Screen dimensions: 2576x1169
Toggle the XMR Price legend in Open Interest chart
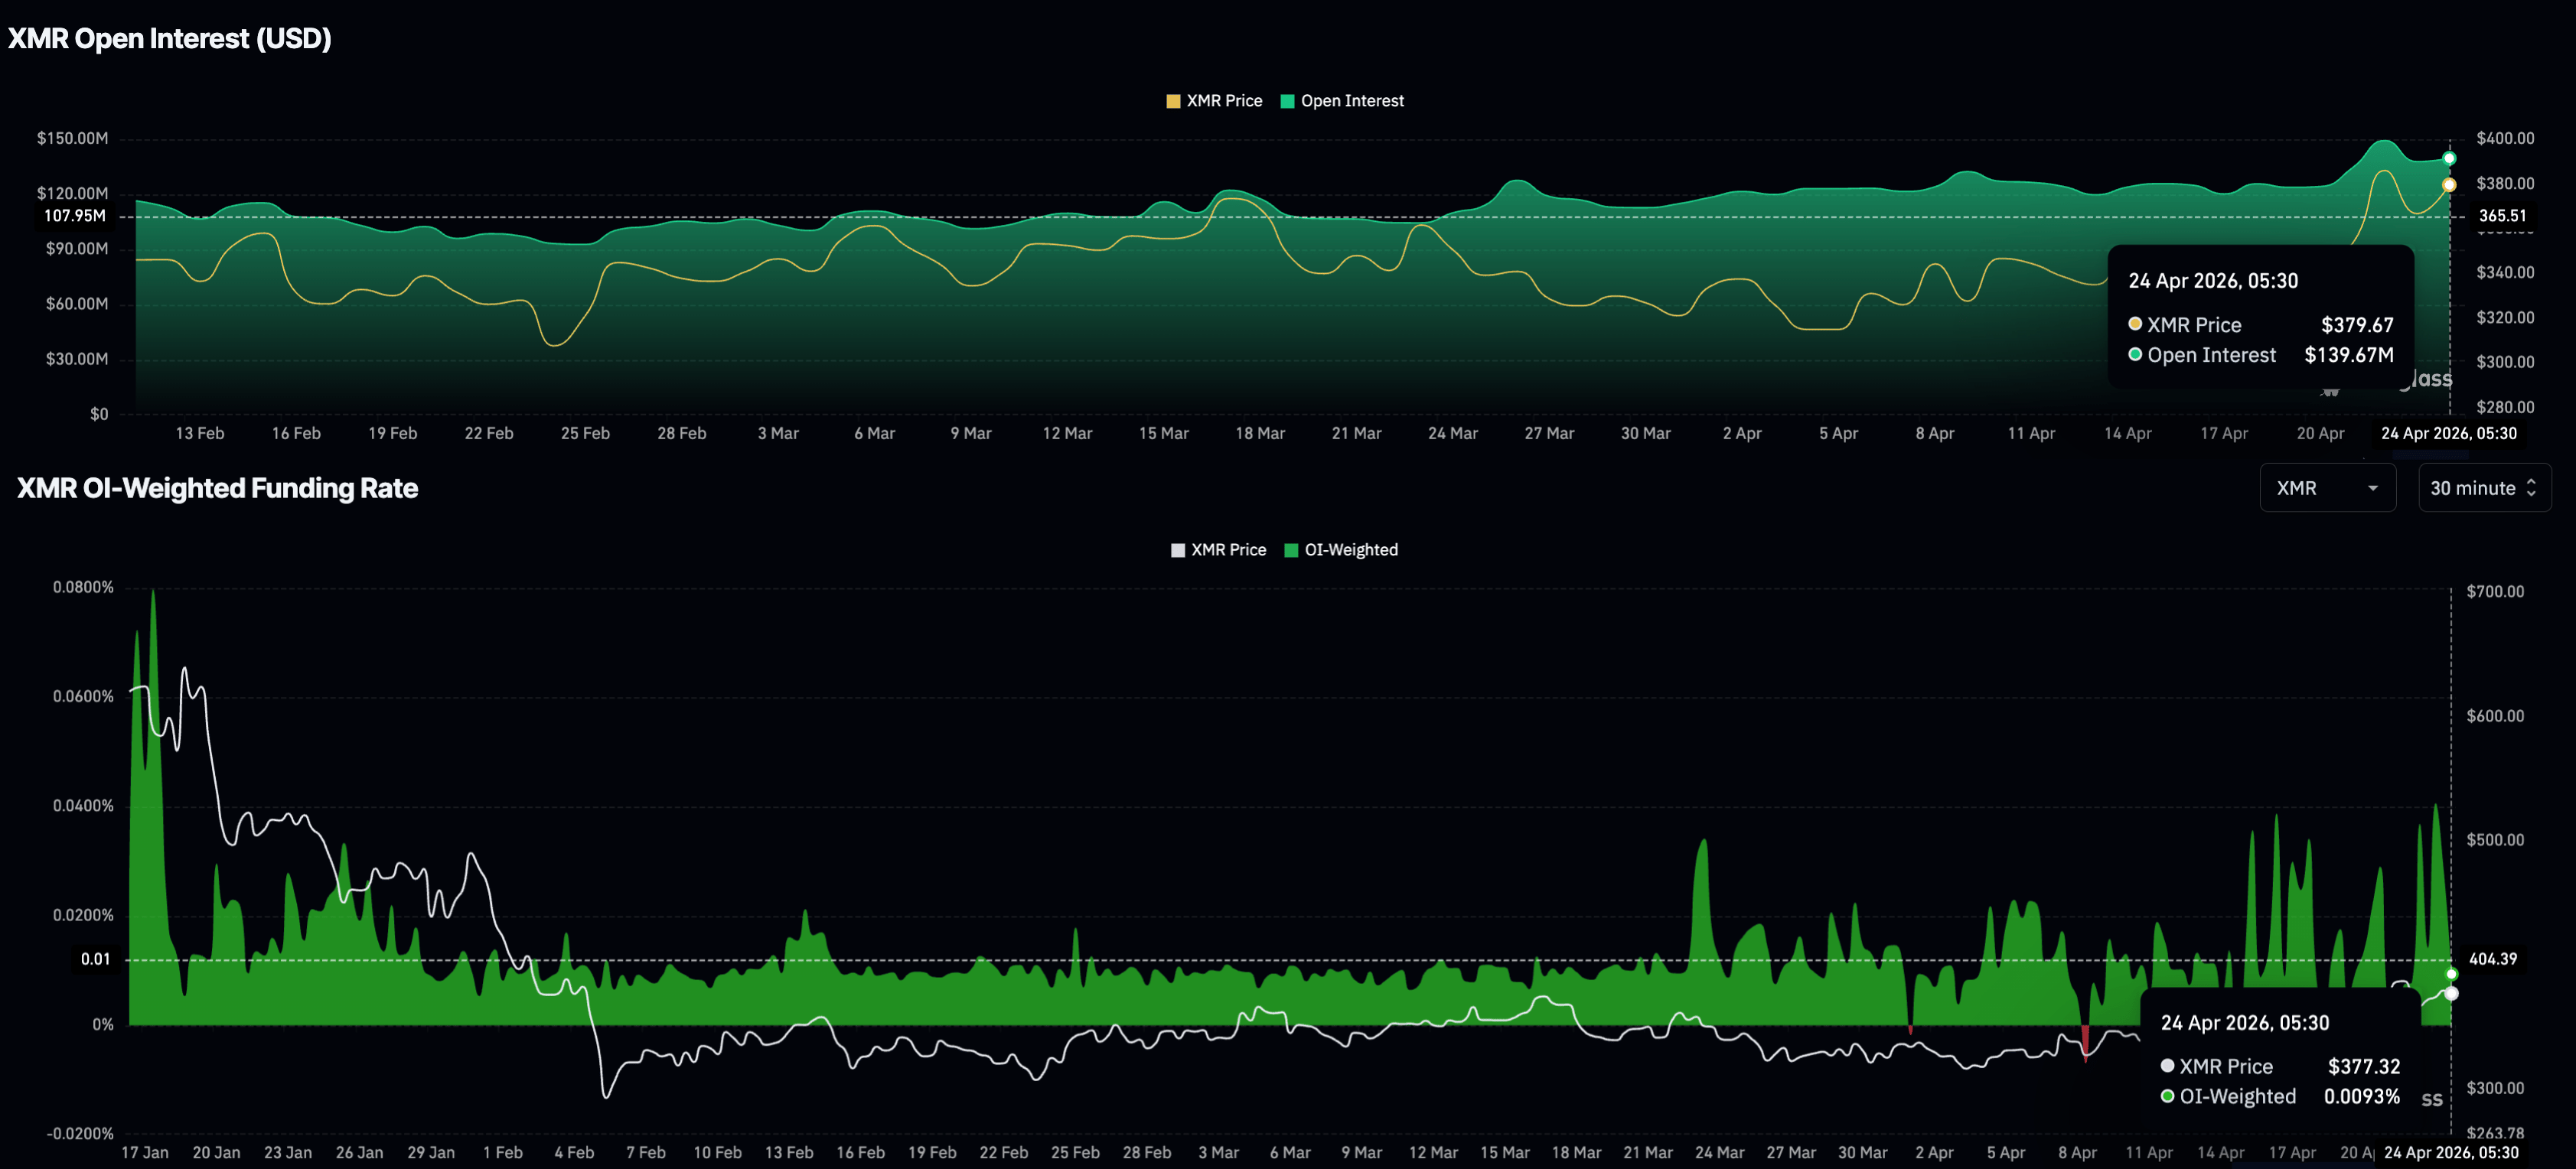point(1223,101)
